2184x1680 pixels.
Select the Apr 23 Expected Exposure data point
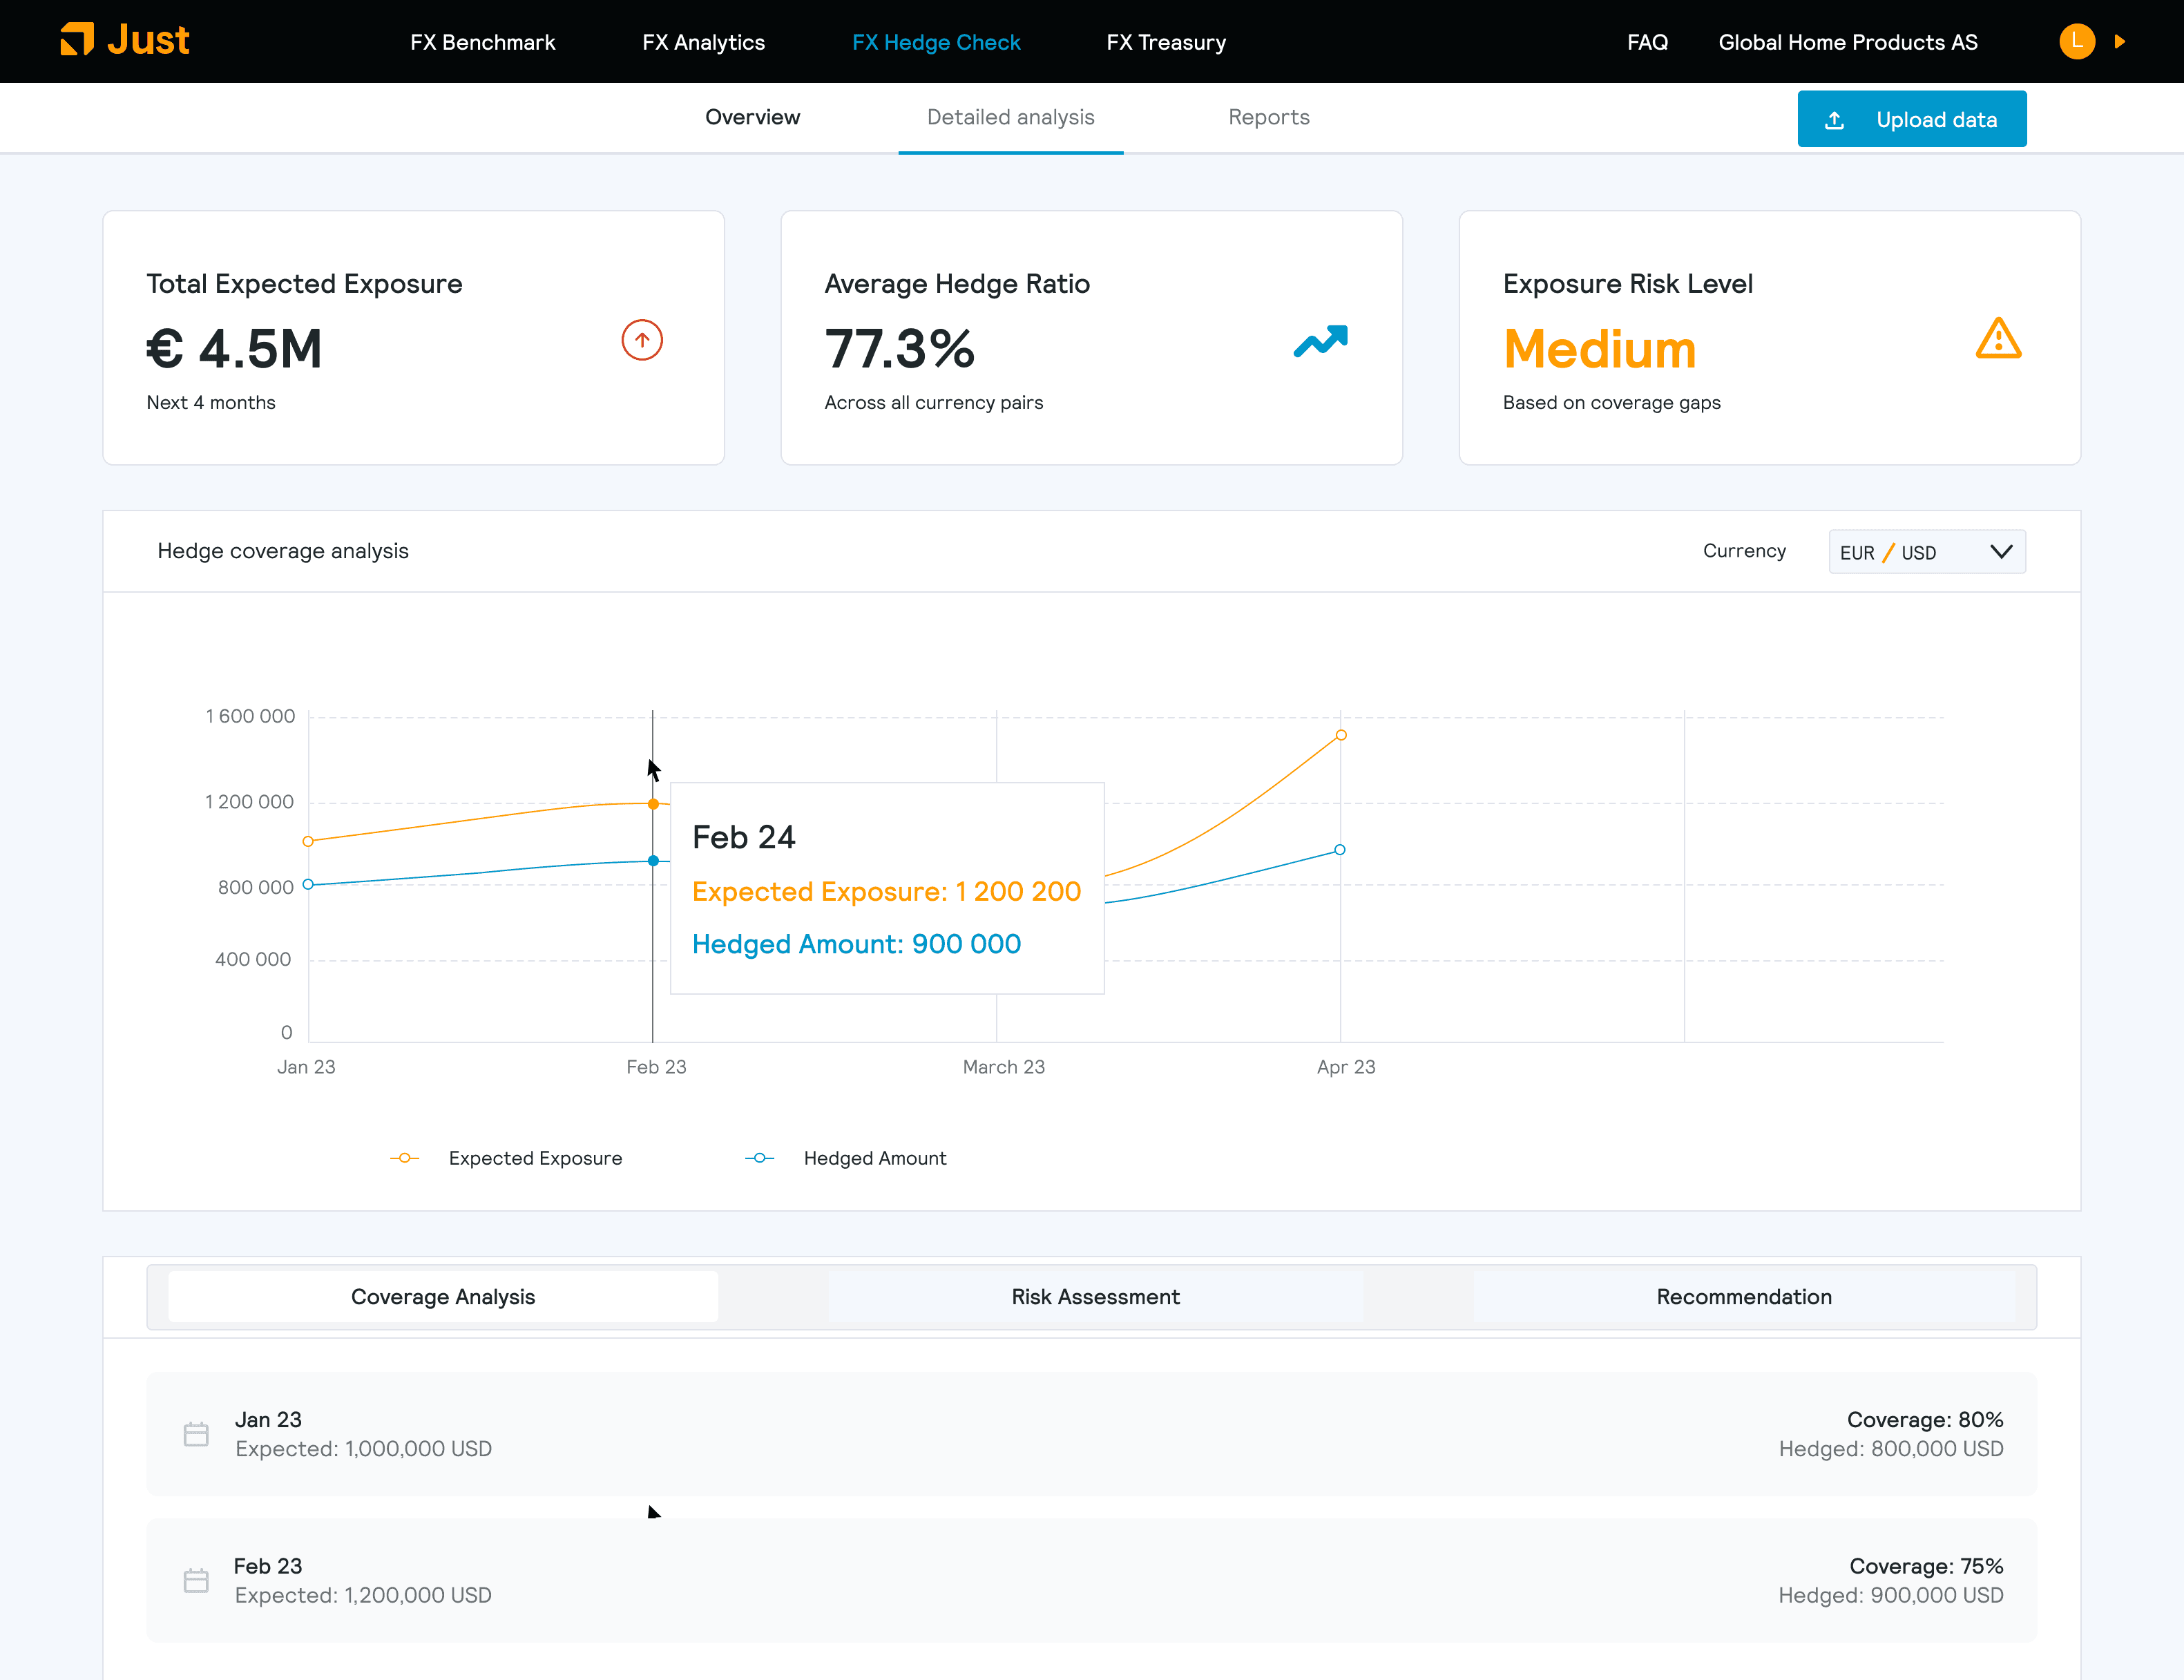tap(1341, 735)
